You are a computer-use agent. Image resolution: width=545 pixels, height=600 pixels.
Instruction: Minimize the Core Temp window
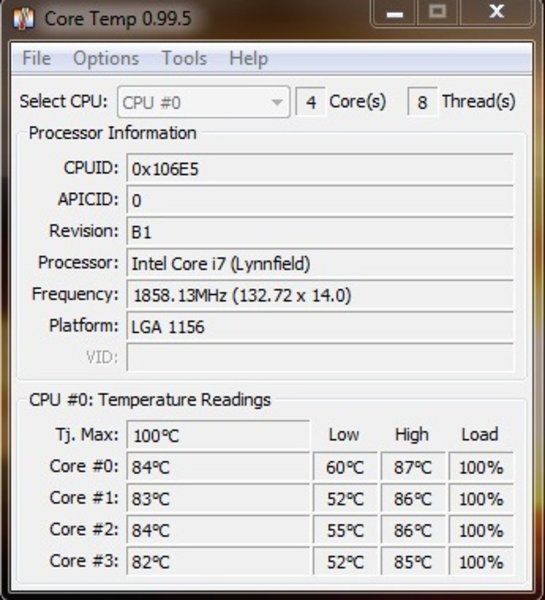pyautogui.click(x=395, y=13)
